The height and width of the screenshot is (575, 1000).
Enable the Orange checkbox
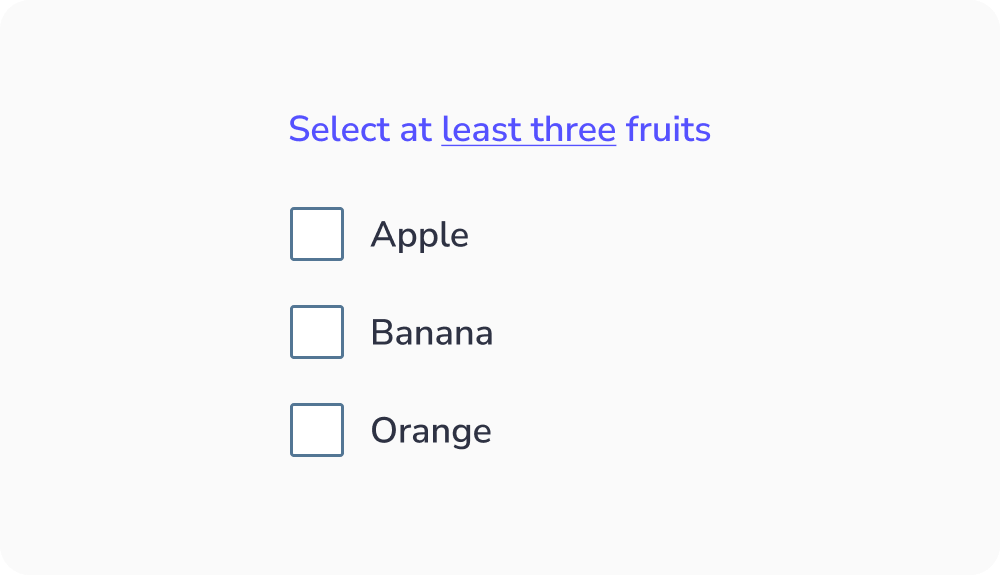[x=317, y=430]
